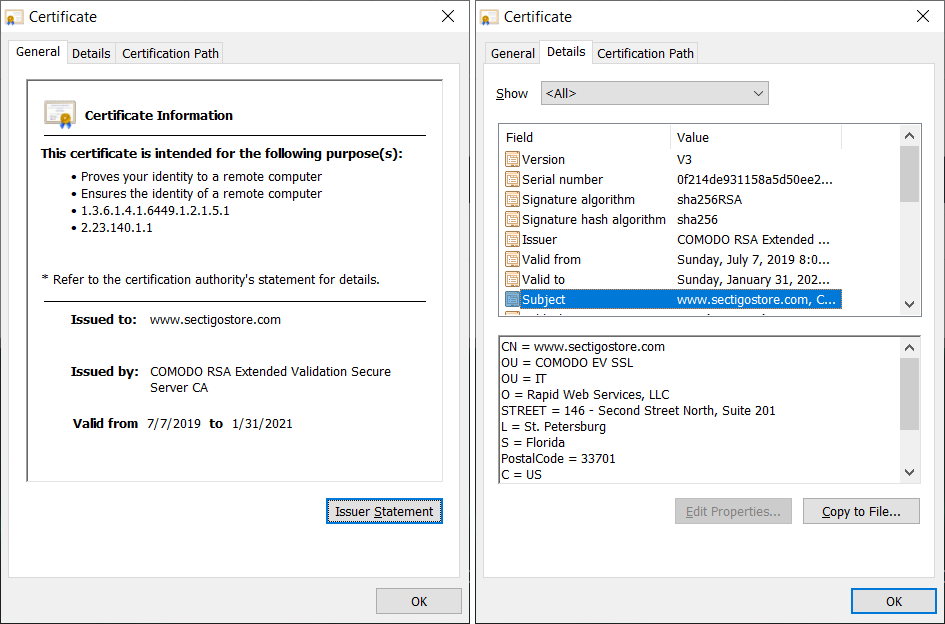Open Details tab in left Certificate window
The image size is (945, 624).
pos(91,53)
